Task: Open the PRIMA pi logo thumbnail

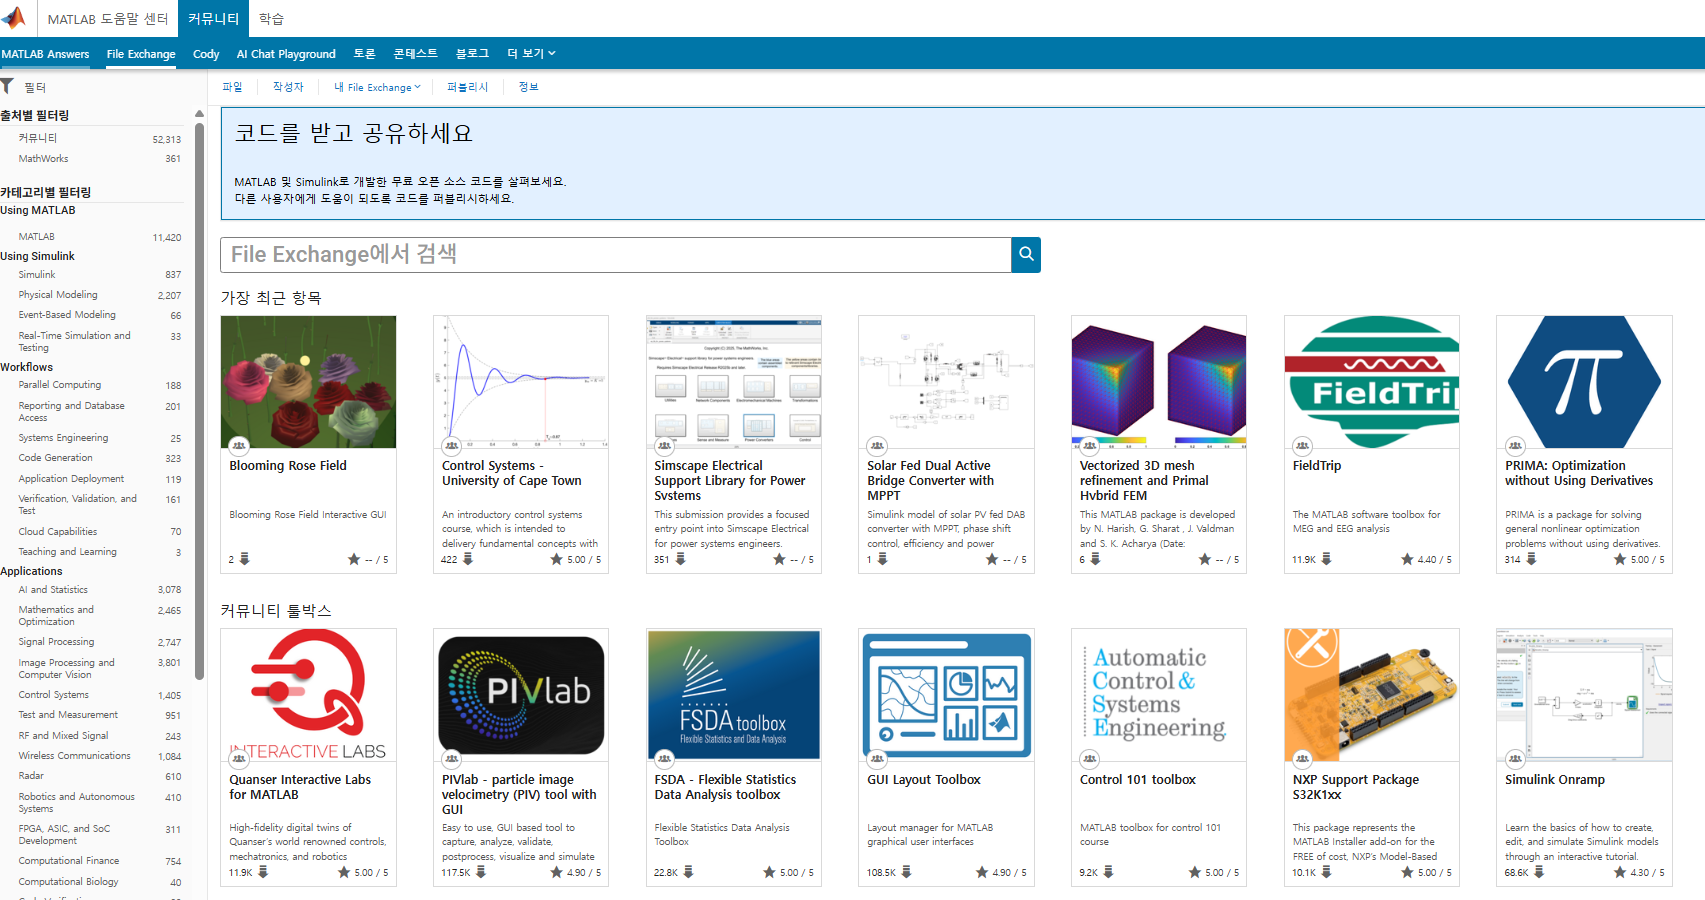Action: click(x=1584, y=382)
